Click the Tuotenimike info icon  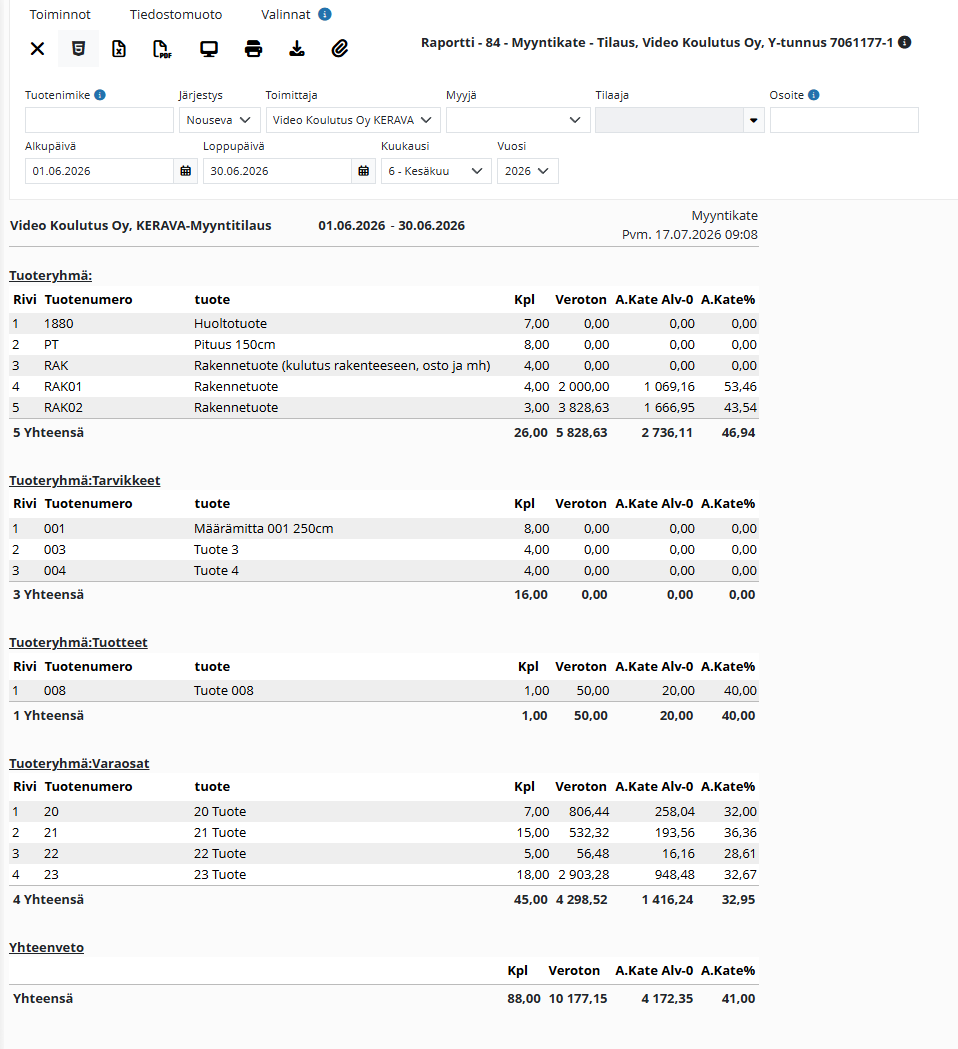(100, 95)
